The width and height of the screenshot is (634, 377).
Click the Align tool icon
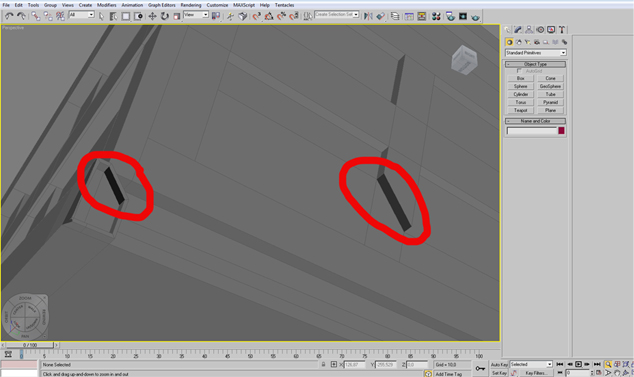(x=380, y=16)
